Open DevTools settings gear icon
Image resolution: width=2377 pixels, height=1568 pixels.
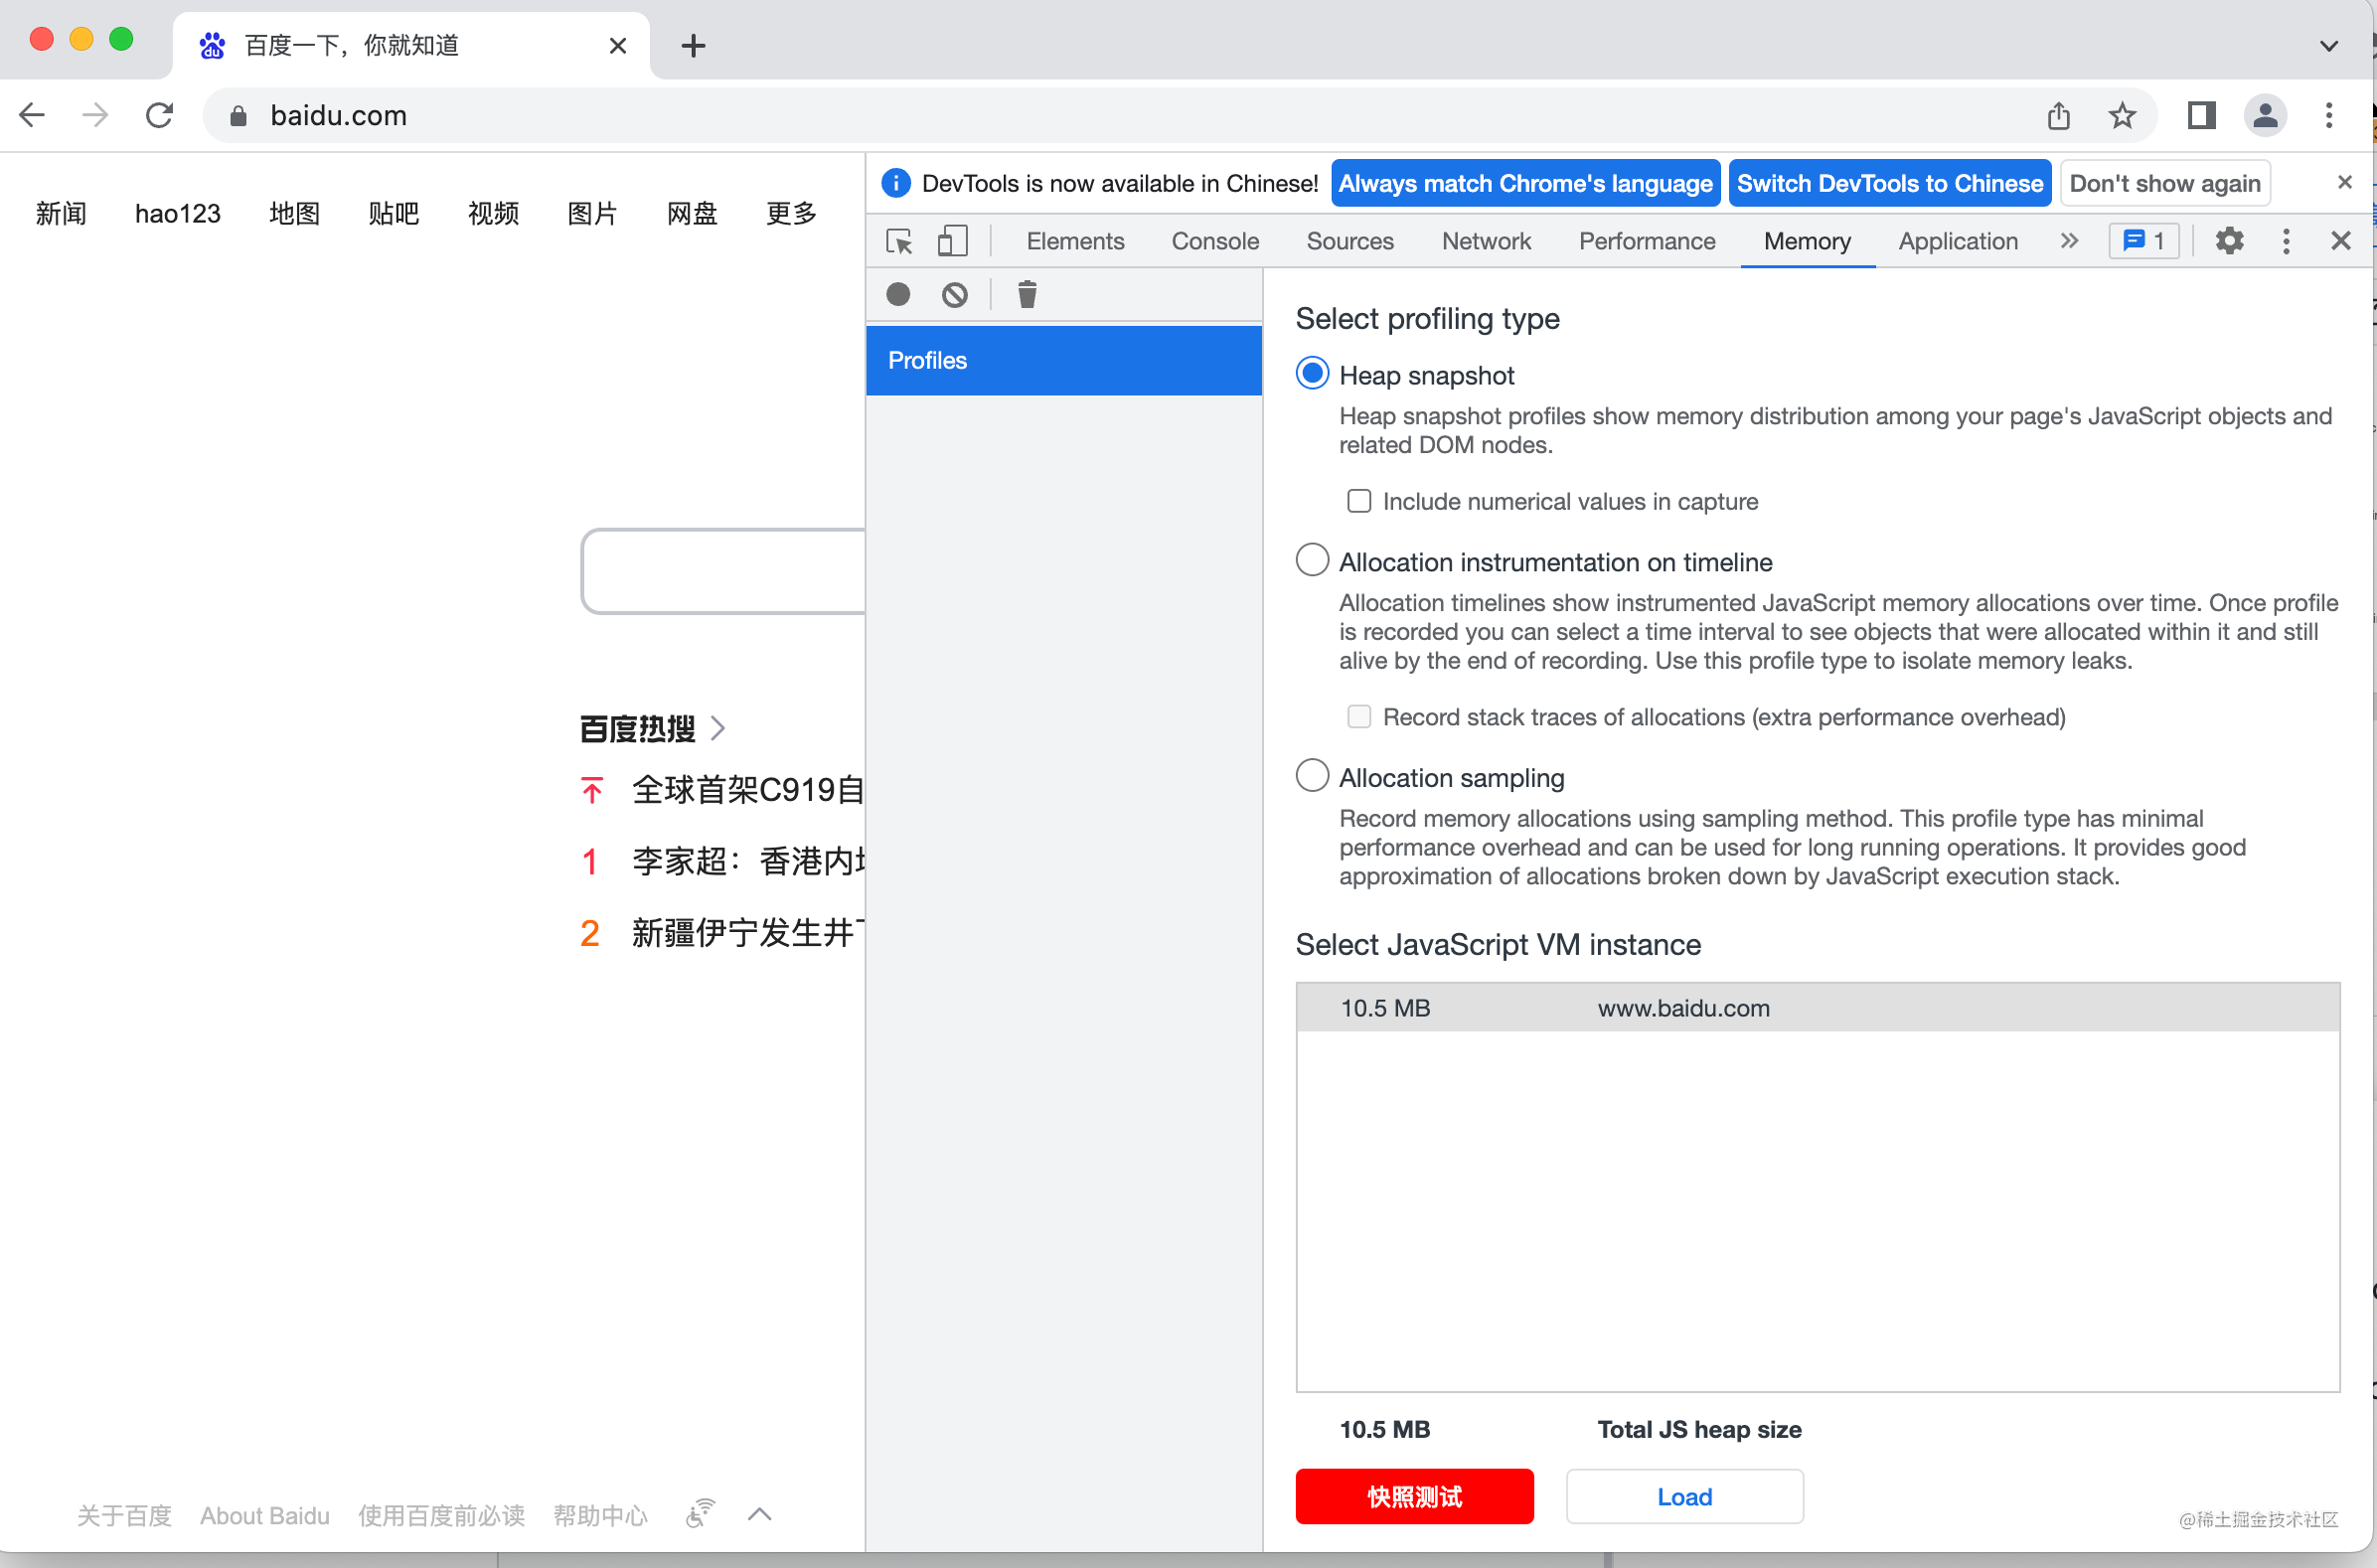pyautogui.click(x=2228, y=241)
